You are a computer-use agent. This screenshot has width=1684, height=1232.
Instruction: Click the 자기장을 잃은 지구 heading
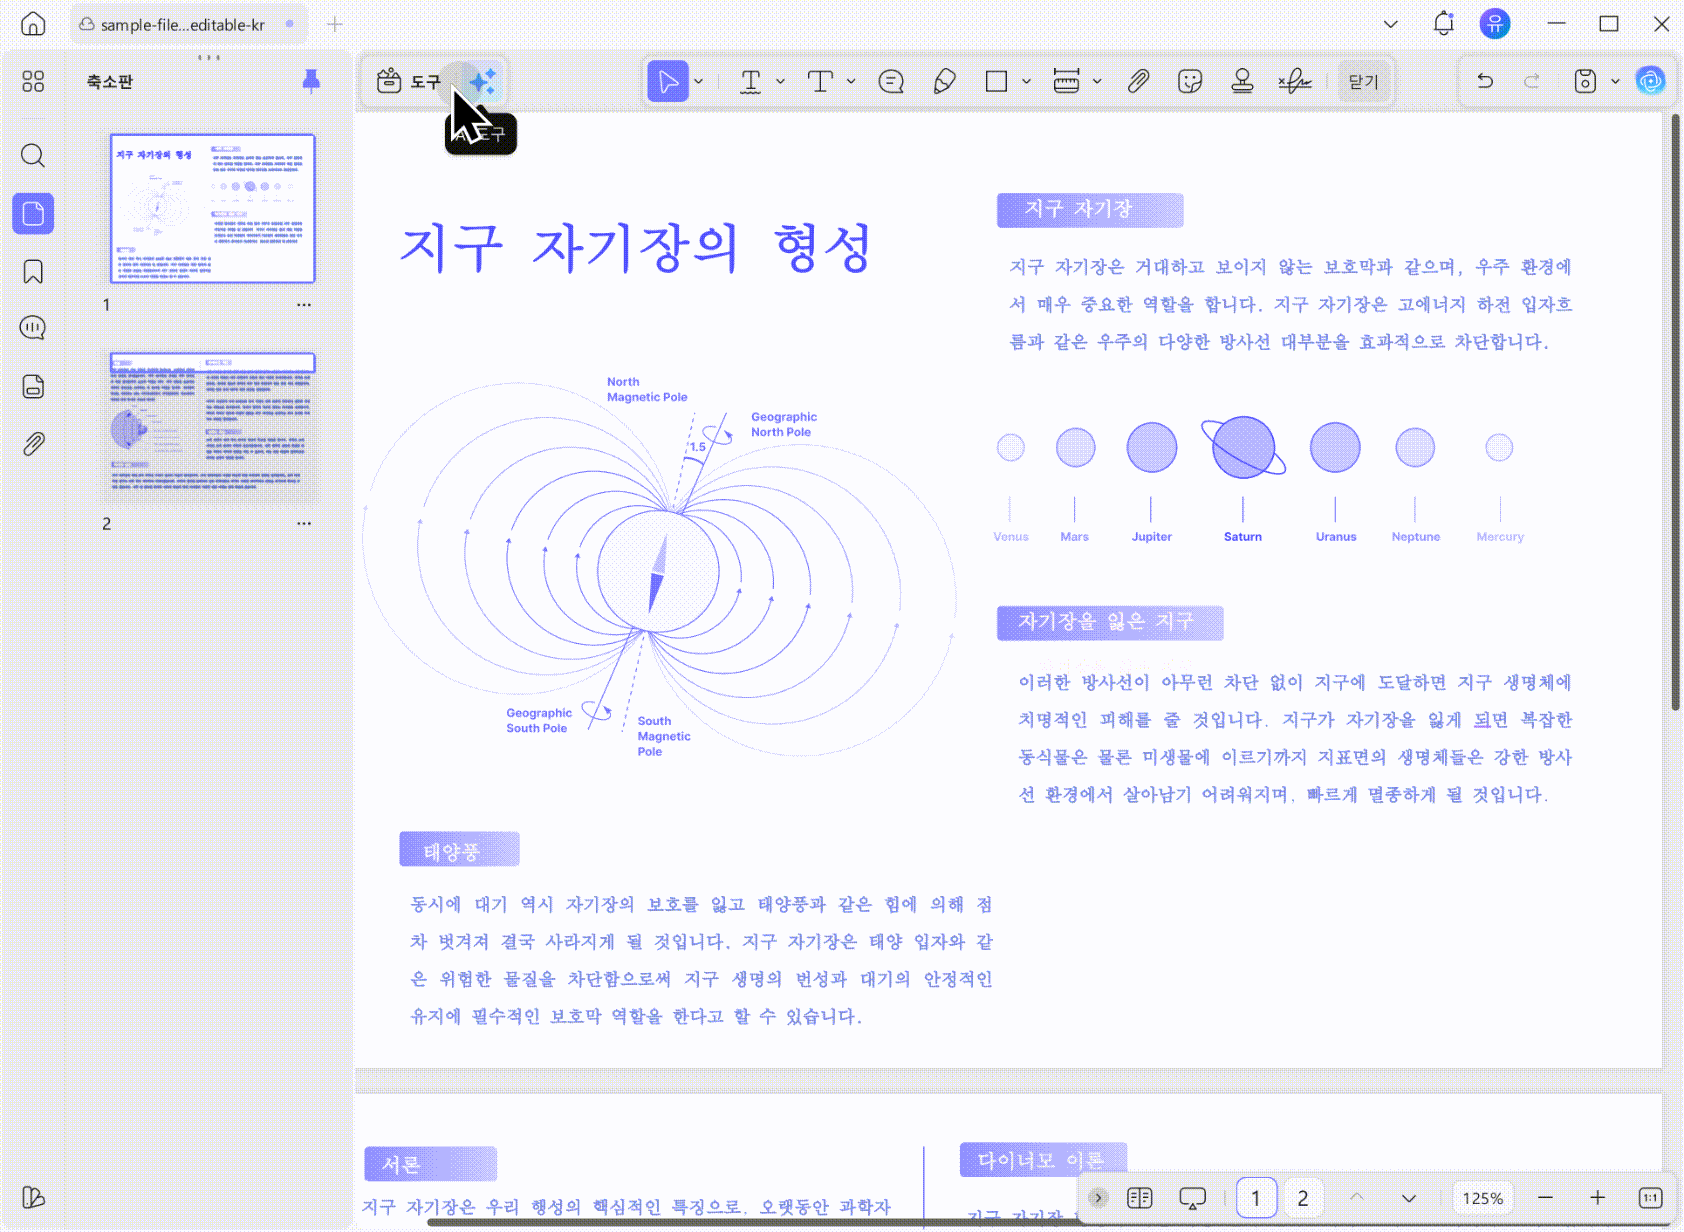[1110, 622]
